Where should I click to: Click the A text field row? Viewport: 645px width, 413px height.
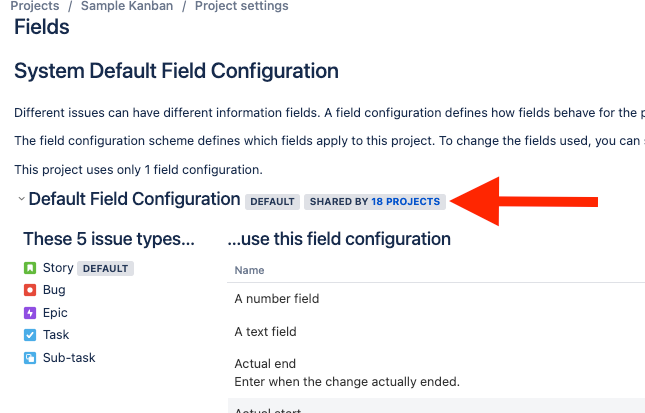[436, 332]
